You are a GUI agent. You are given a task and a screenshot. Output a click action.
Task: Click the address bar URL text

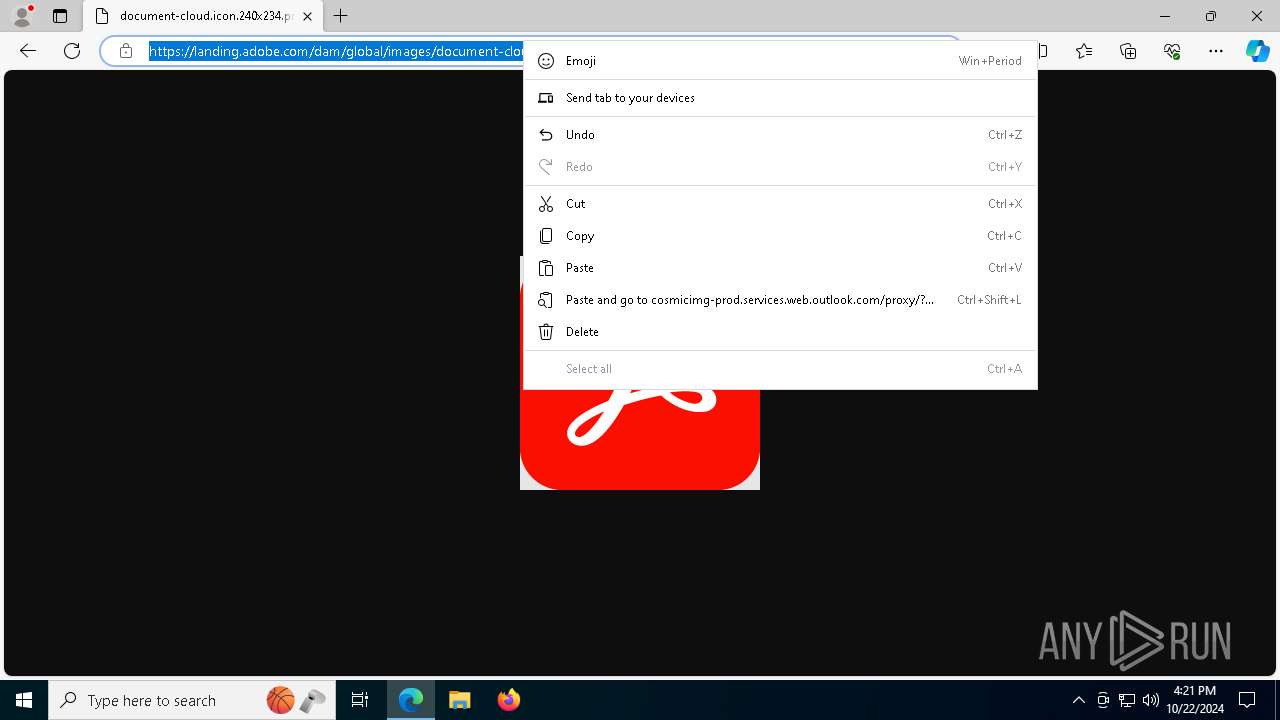(x=336, y=51)
